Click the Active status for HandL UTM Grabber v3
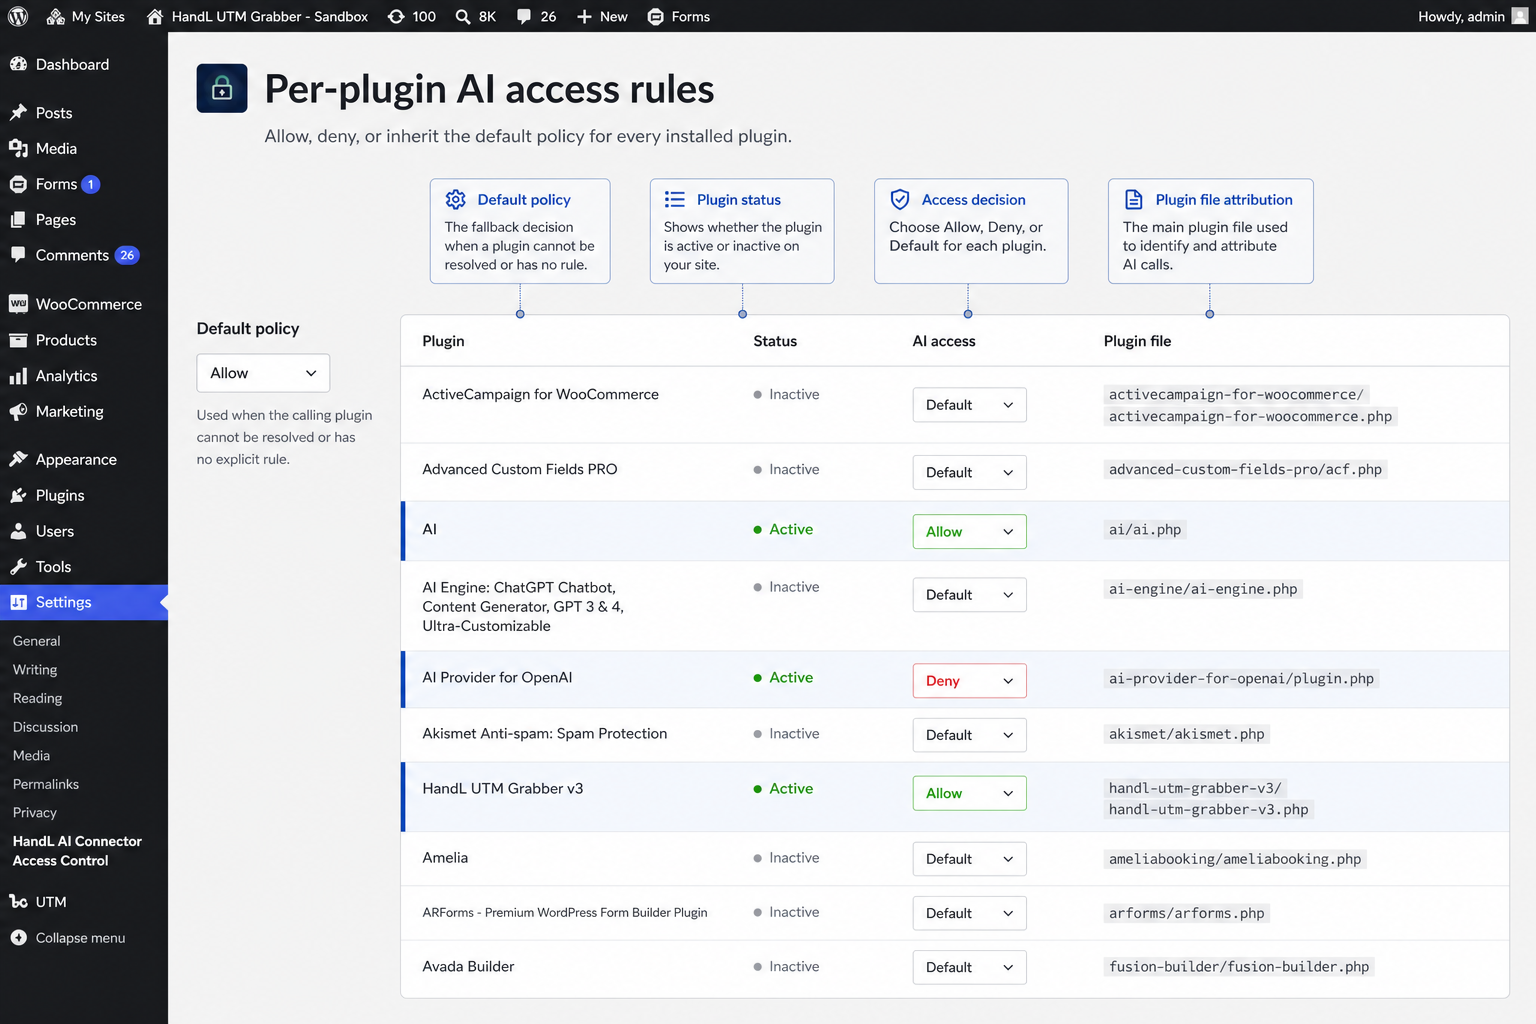The image size is (1536, 1024). pyautogui.click(x=783, y=789)
